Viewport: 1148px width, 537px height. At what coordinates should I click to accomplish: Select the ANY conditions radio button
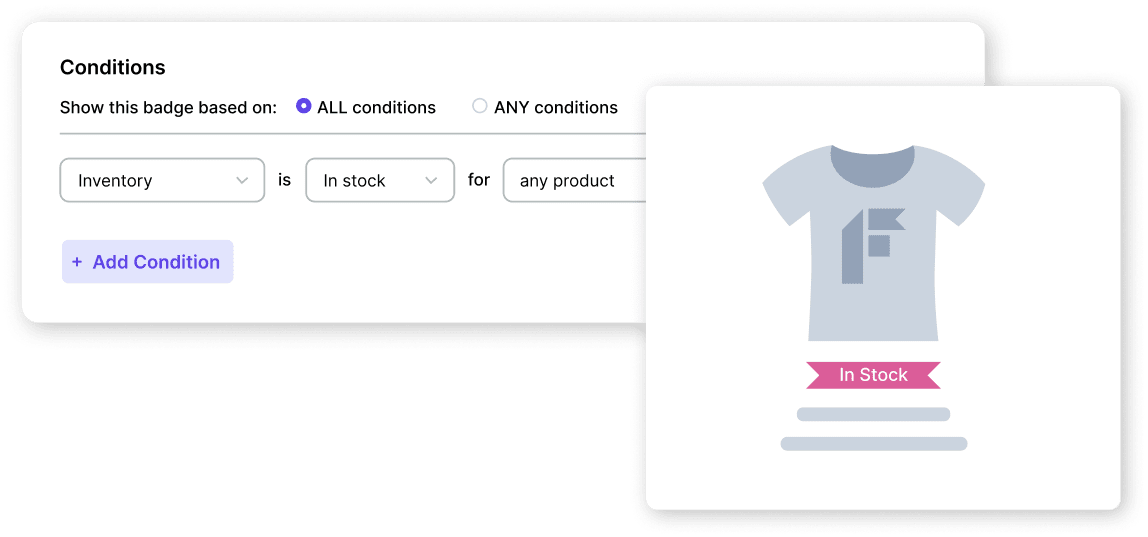(x=480, y=106)
